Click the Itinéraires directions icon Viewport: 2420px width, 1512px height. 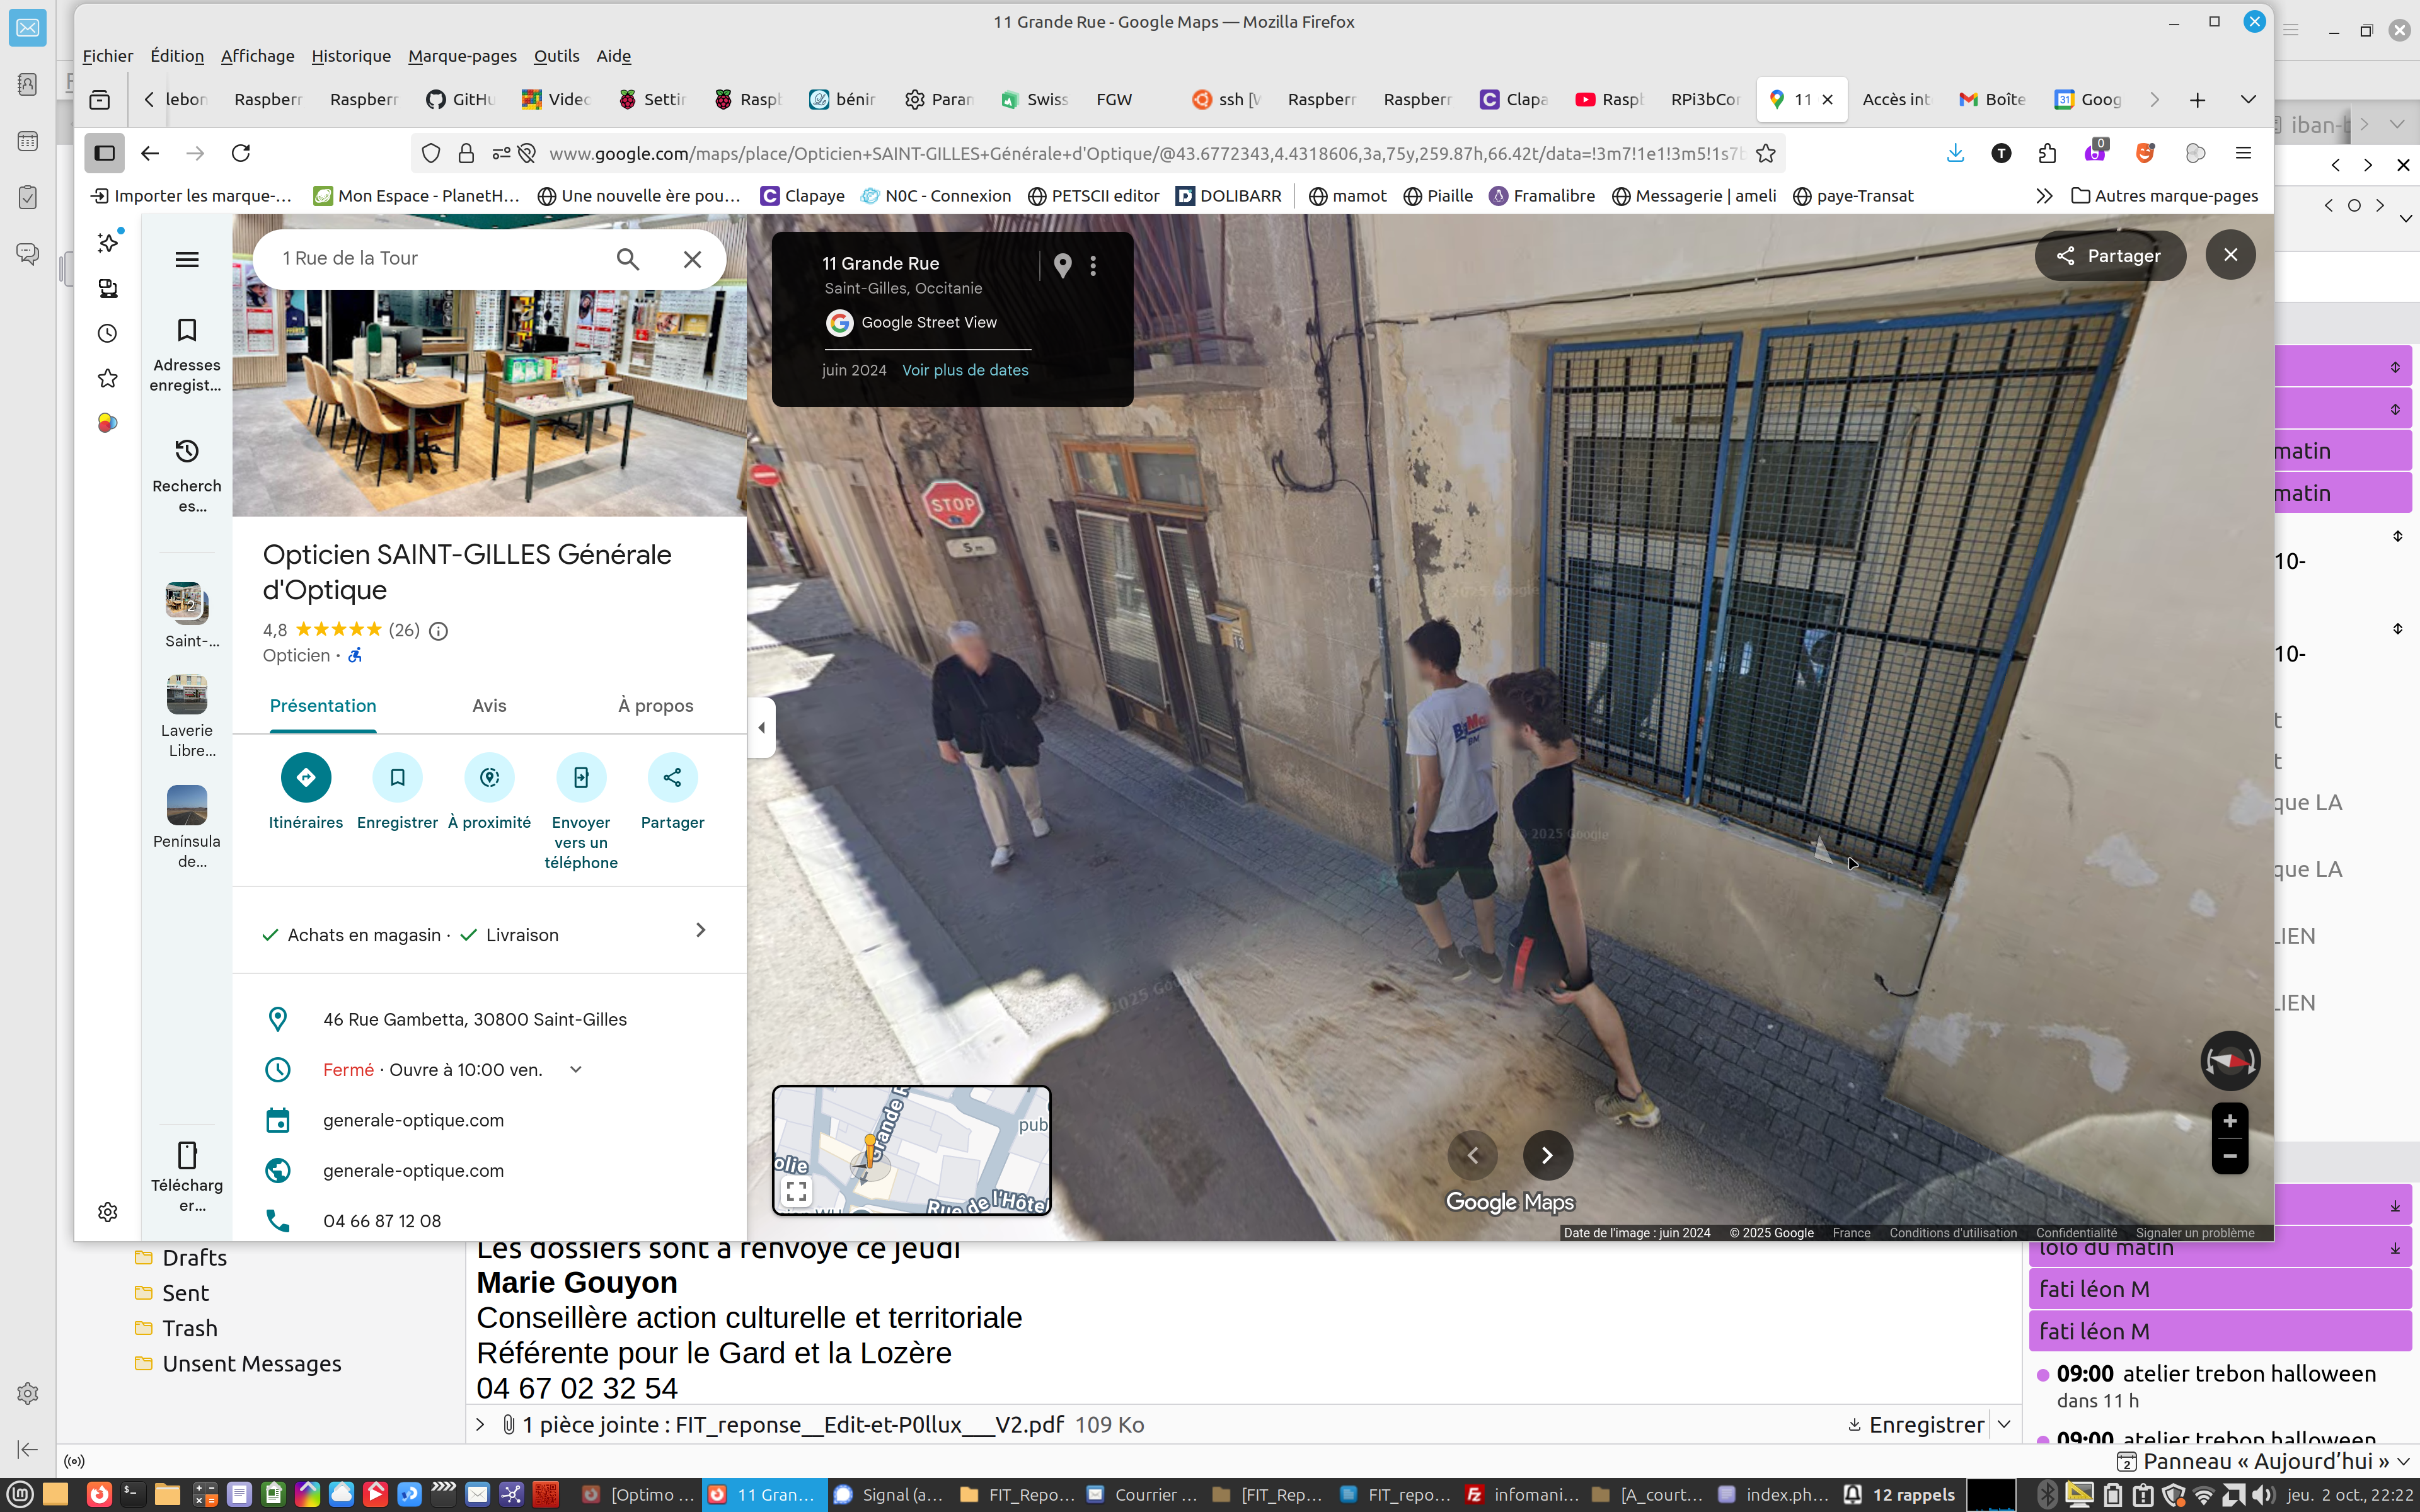305,777
